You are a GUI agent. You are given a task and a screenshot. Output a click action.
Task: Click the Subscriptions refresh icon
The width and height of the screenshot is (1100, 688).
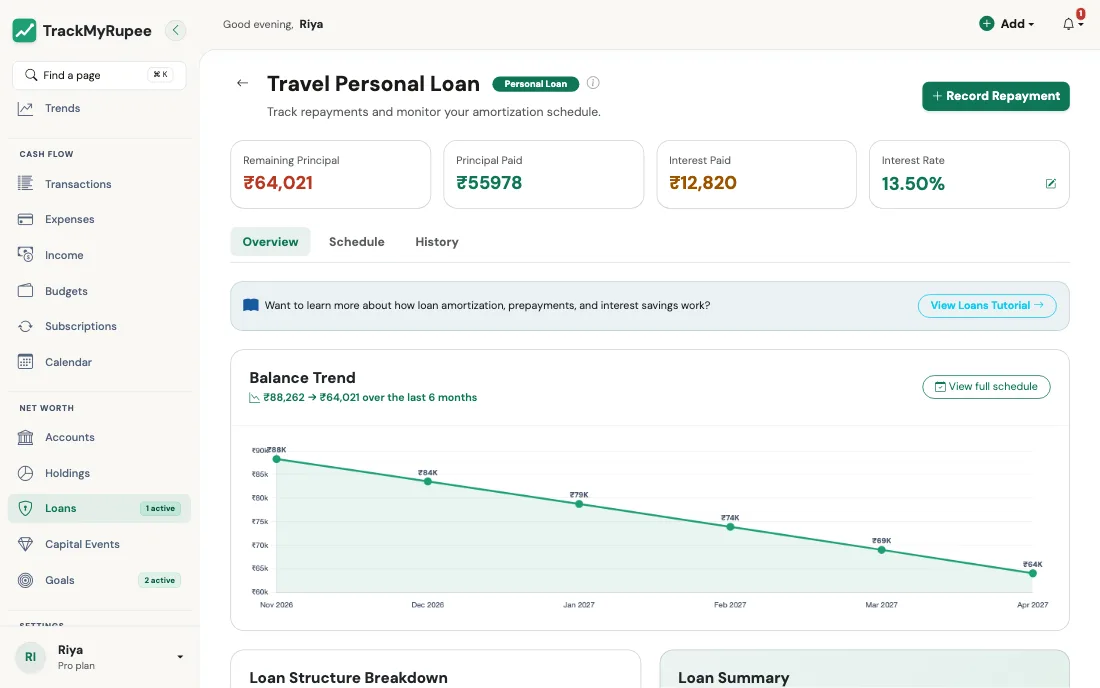[25, 326]
